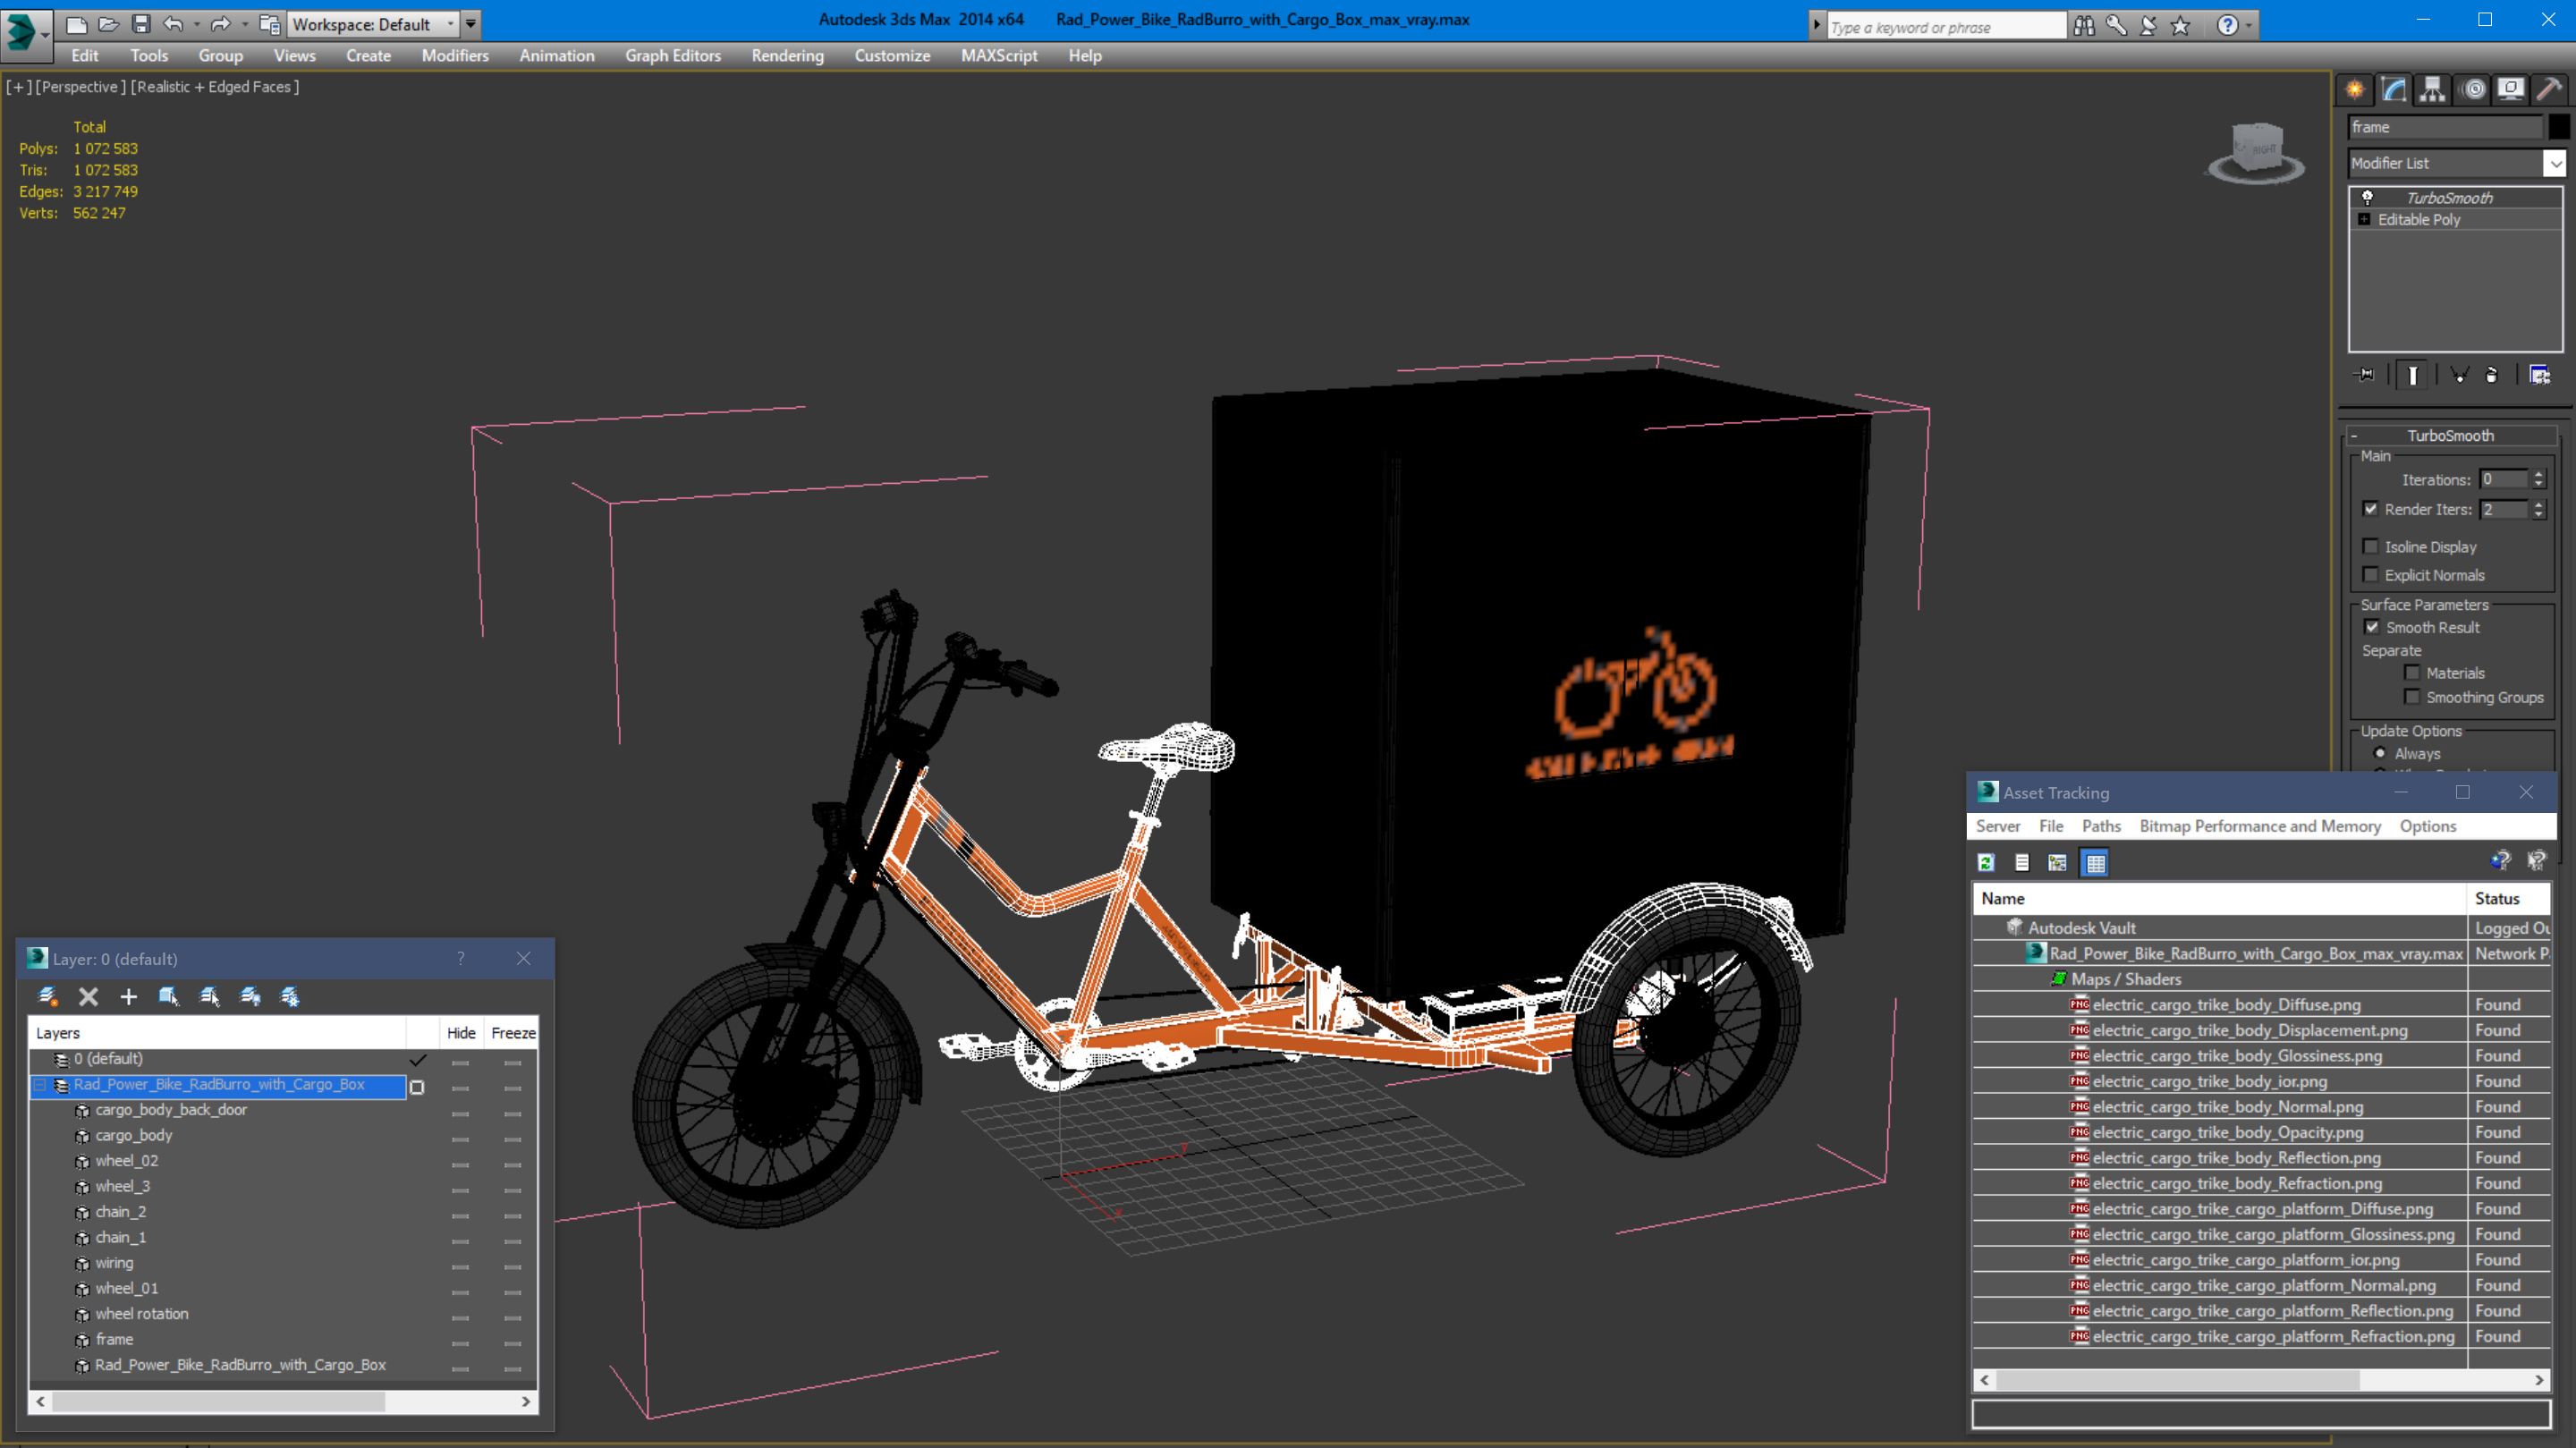
Task: Click the Realistic + Edged Faces label
Action: [215, 87]
